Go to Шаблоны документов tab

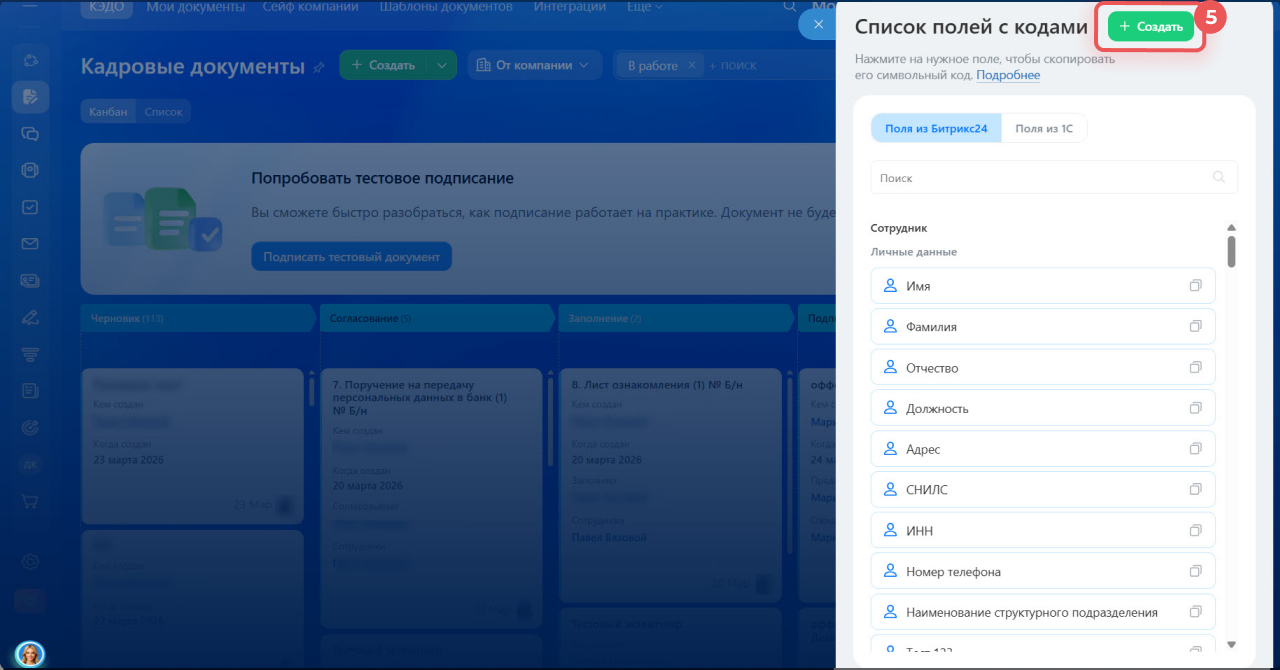446,7
